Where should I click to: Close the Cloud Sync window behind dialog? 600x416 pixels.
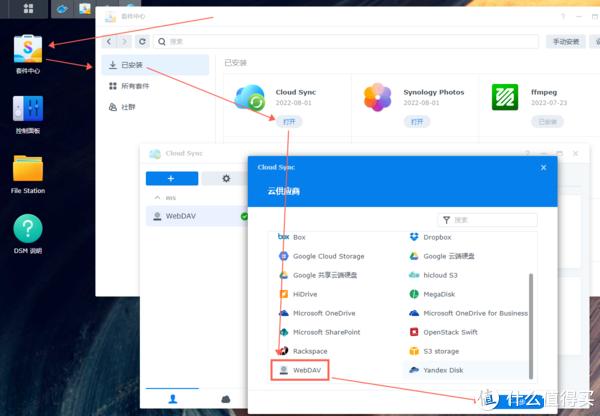[x=575, y=153]
